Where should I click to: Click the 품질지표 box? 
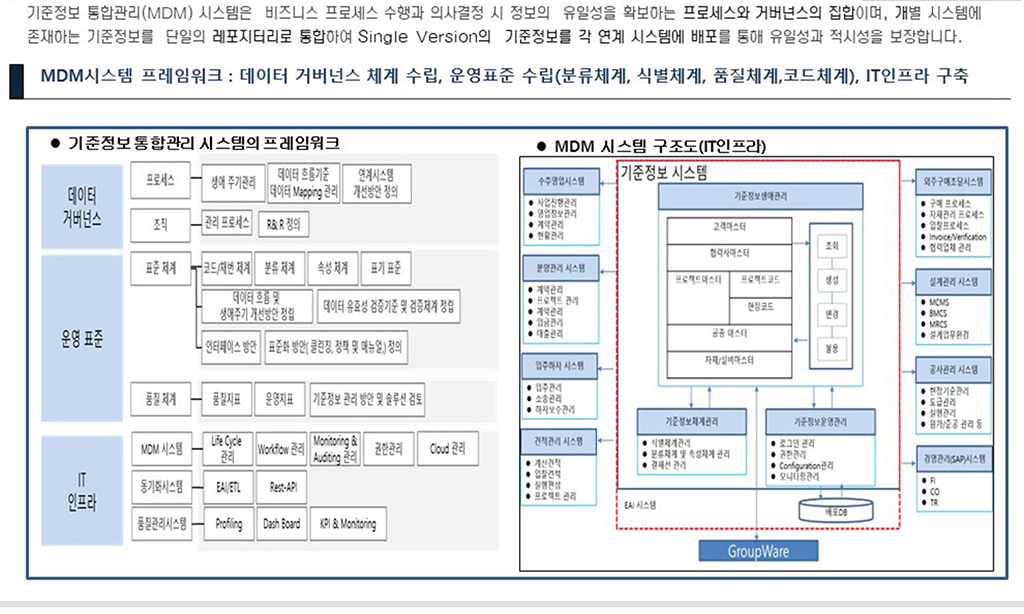[227, 399]
